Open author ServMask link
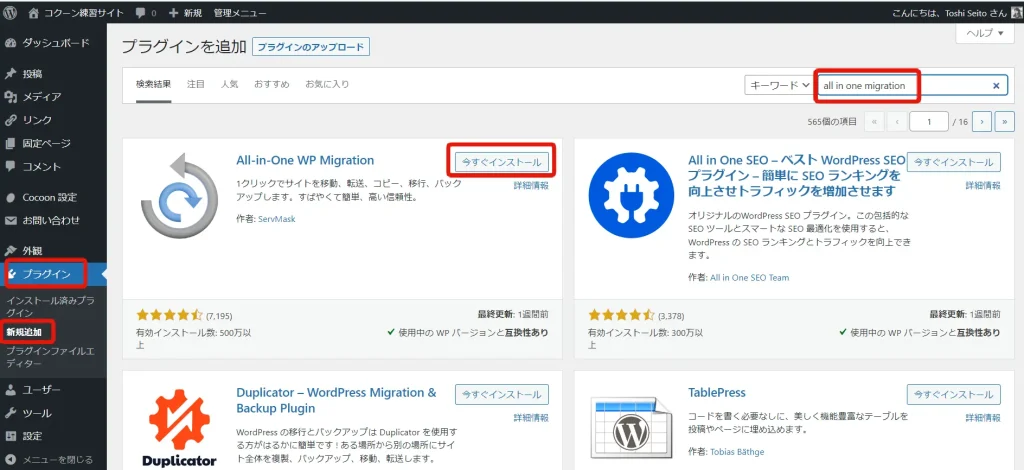This screenshot has height=470, width=1024. tap(275, 219)
